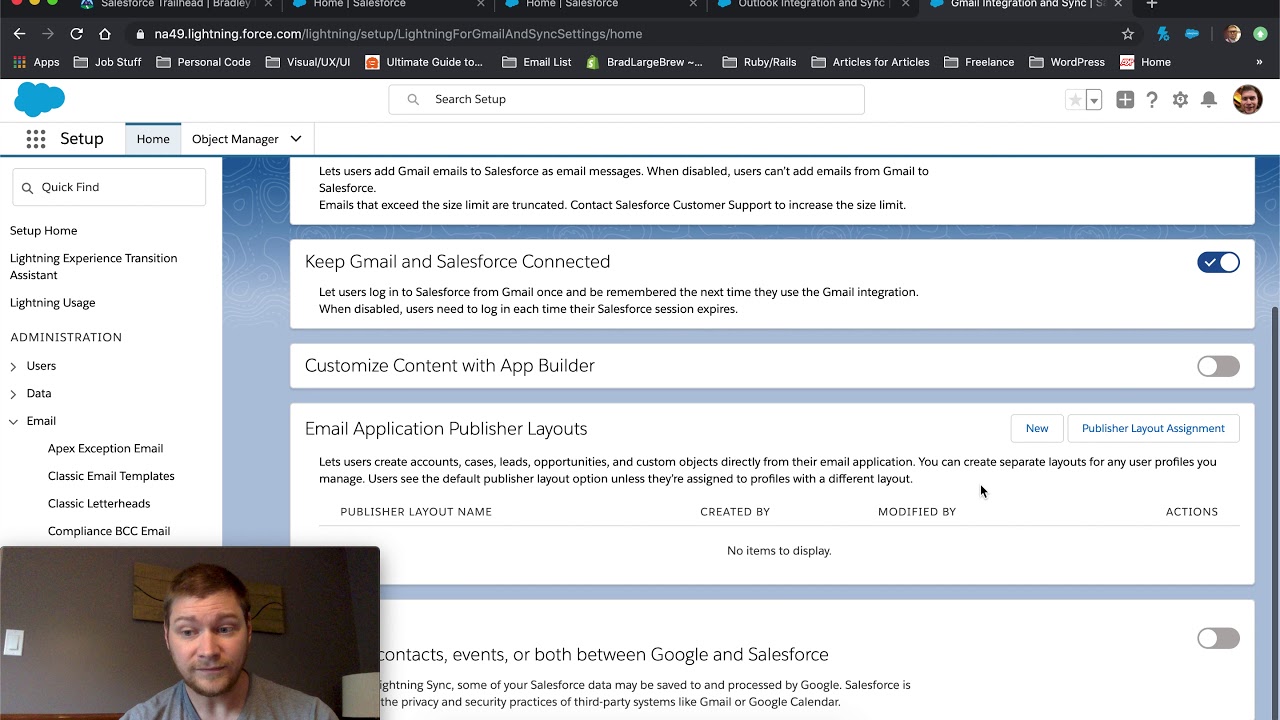Open Setup Home link
This screenshot has height=720, width=1280.
pos(43,231)
